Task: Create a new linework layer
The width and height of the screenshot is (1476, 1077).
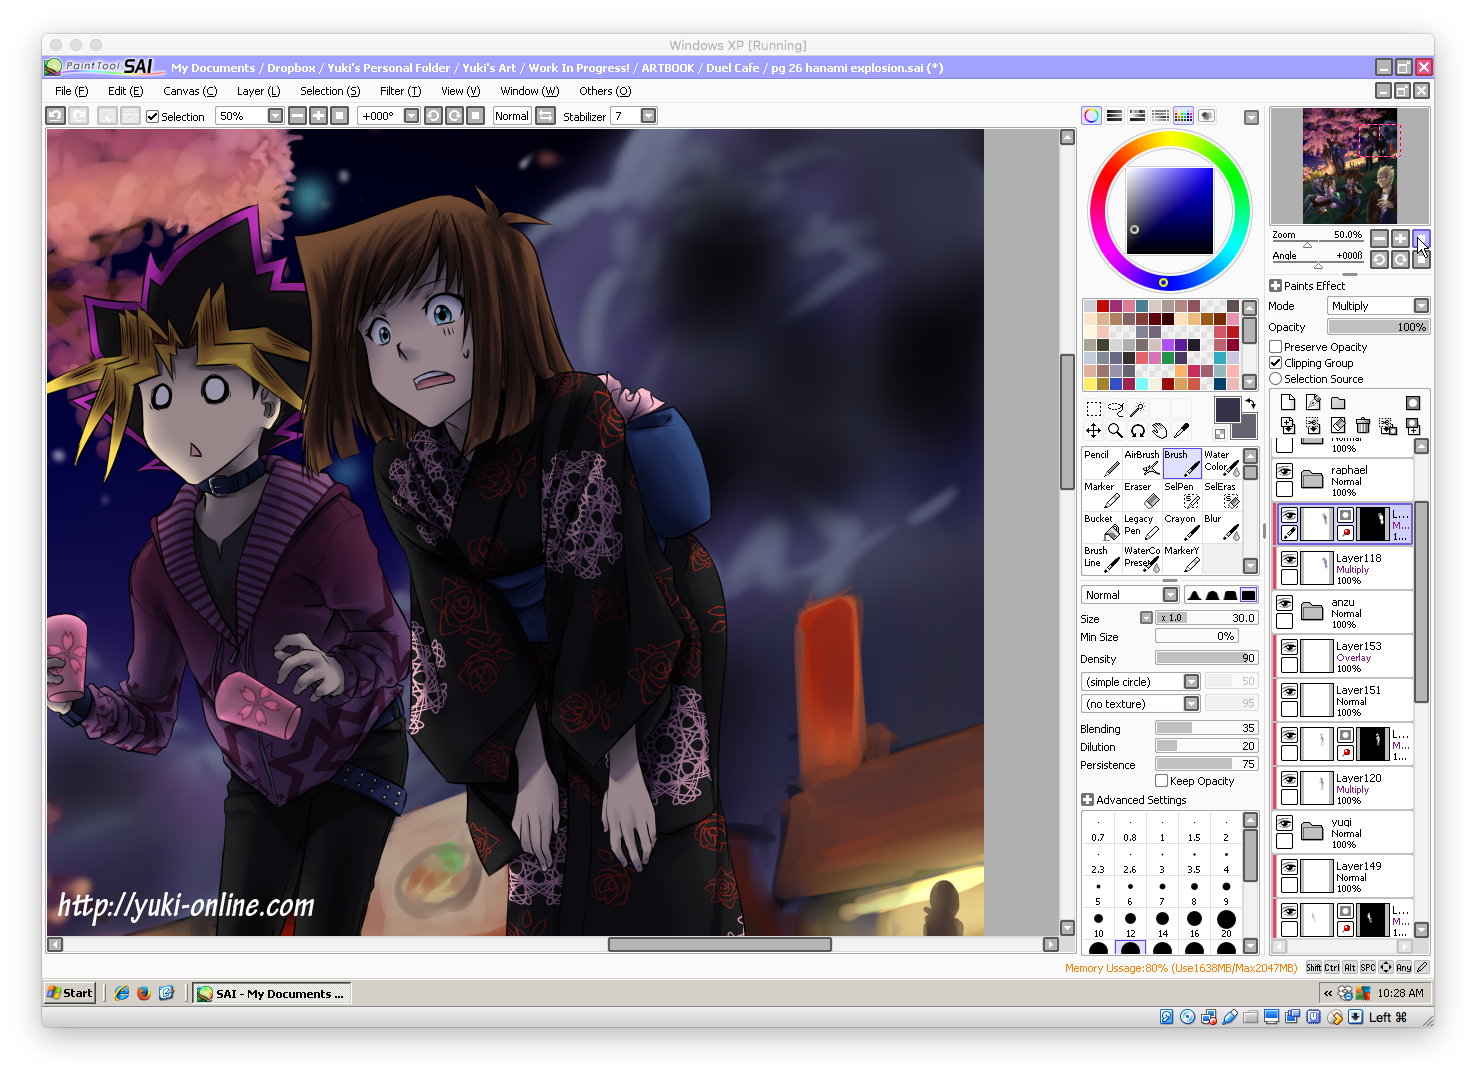Action: click(x=1313, y=402)
